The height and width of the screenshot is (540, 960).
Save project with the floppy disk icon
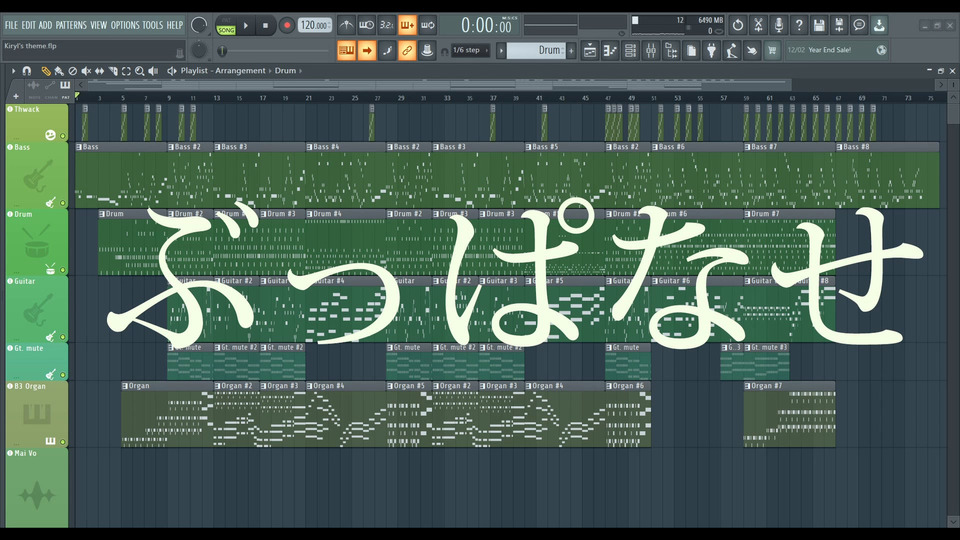[x=819, y=25]
